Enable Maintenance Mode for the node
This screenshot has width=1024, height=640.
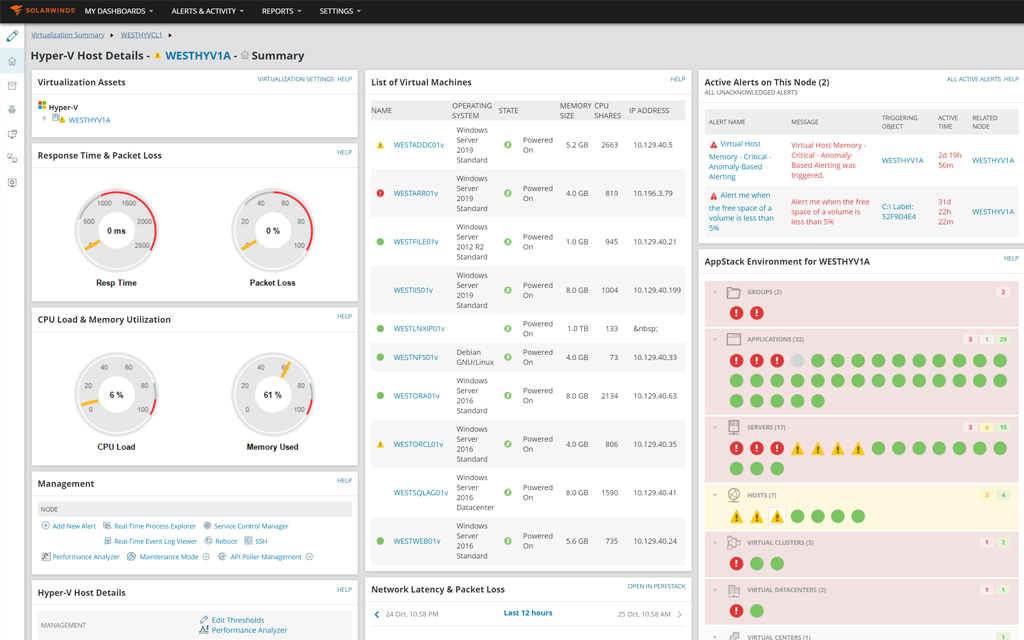(169, 556)
